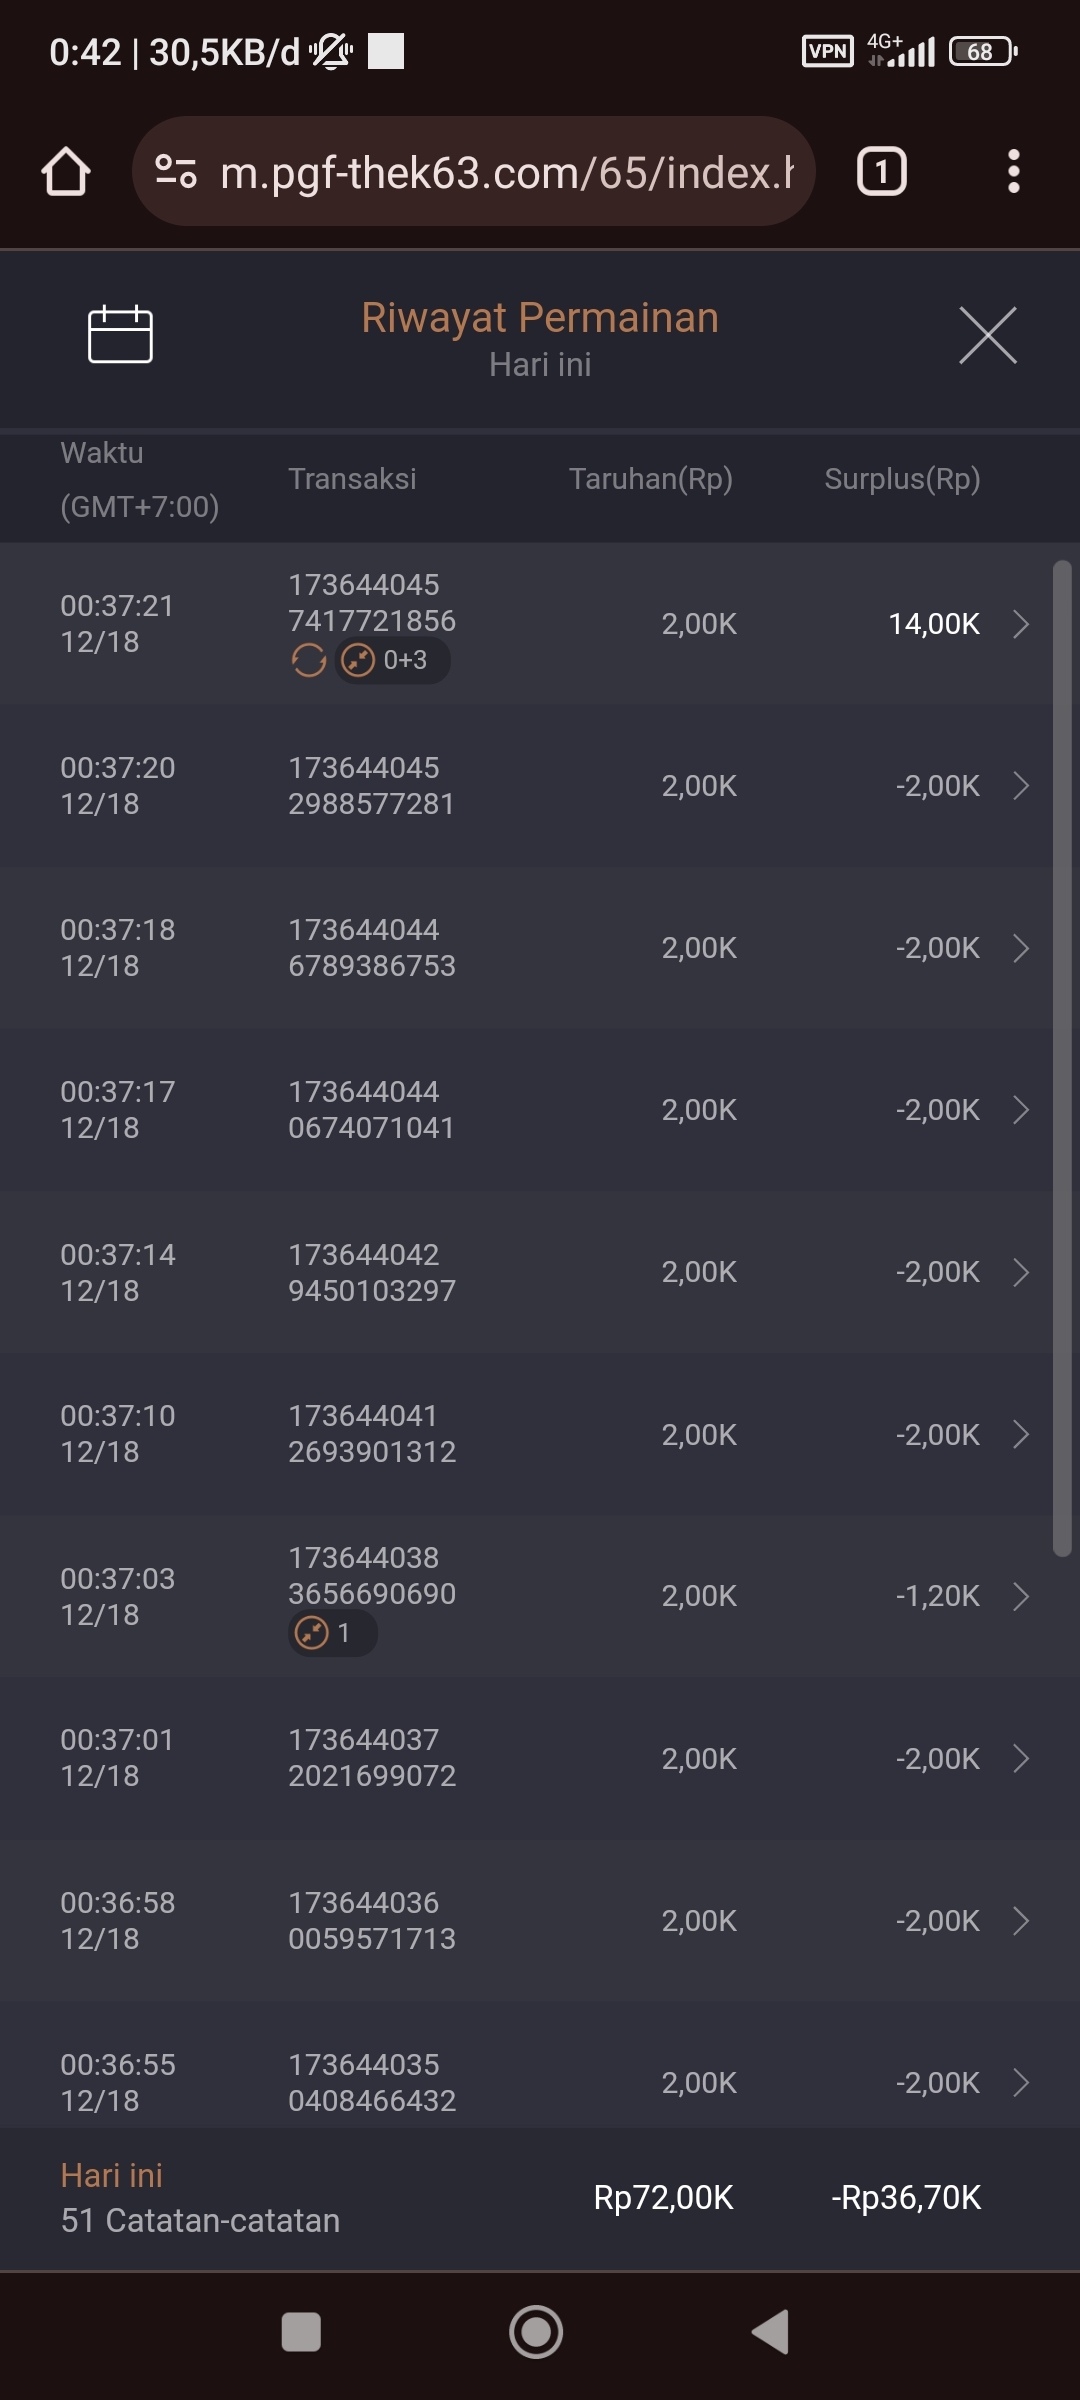The width and height of the screenshot is (1080, 2400).
Task: Tap the browser home icon
Action: (66, 172)
